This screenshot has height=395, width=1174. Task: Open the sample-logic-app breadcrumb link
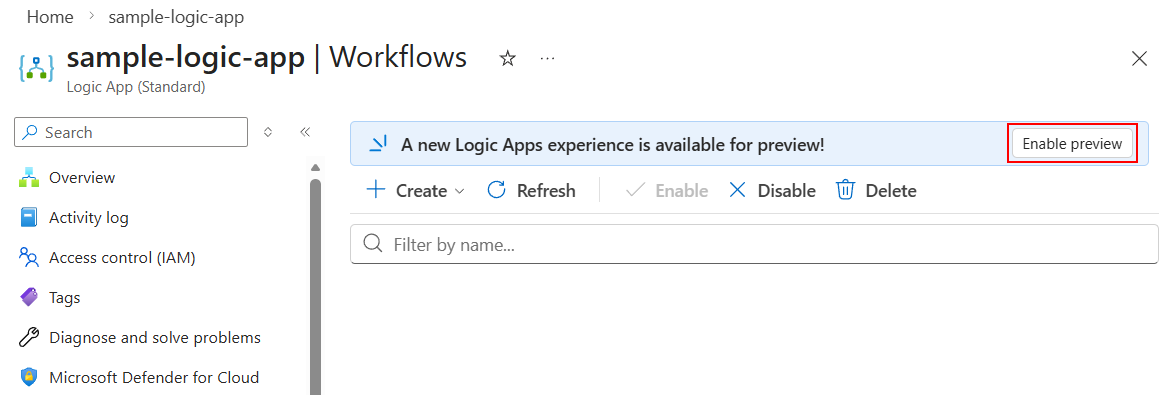(176, 16)
